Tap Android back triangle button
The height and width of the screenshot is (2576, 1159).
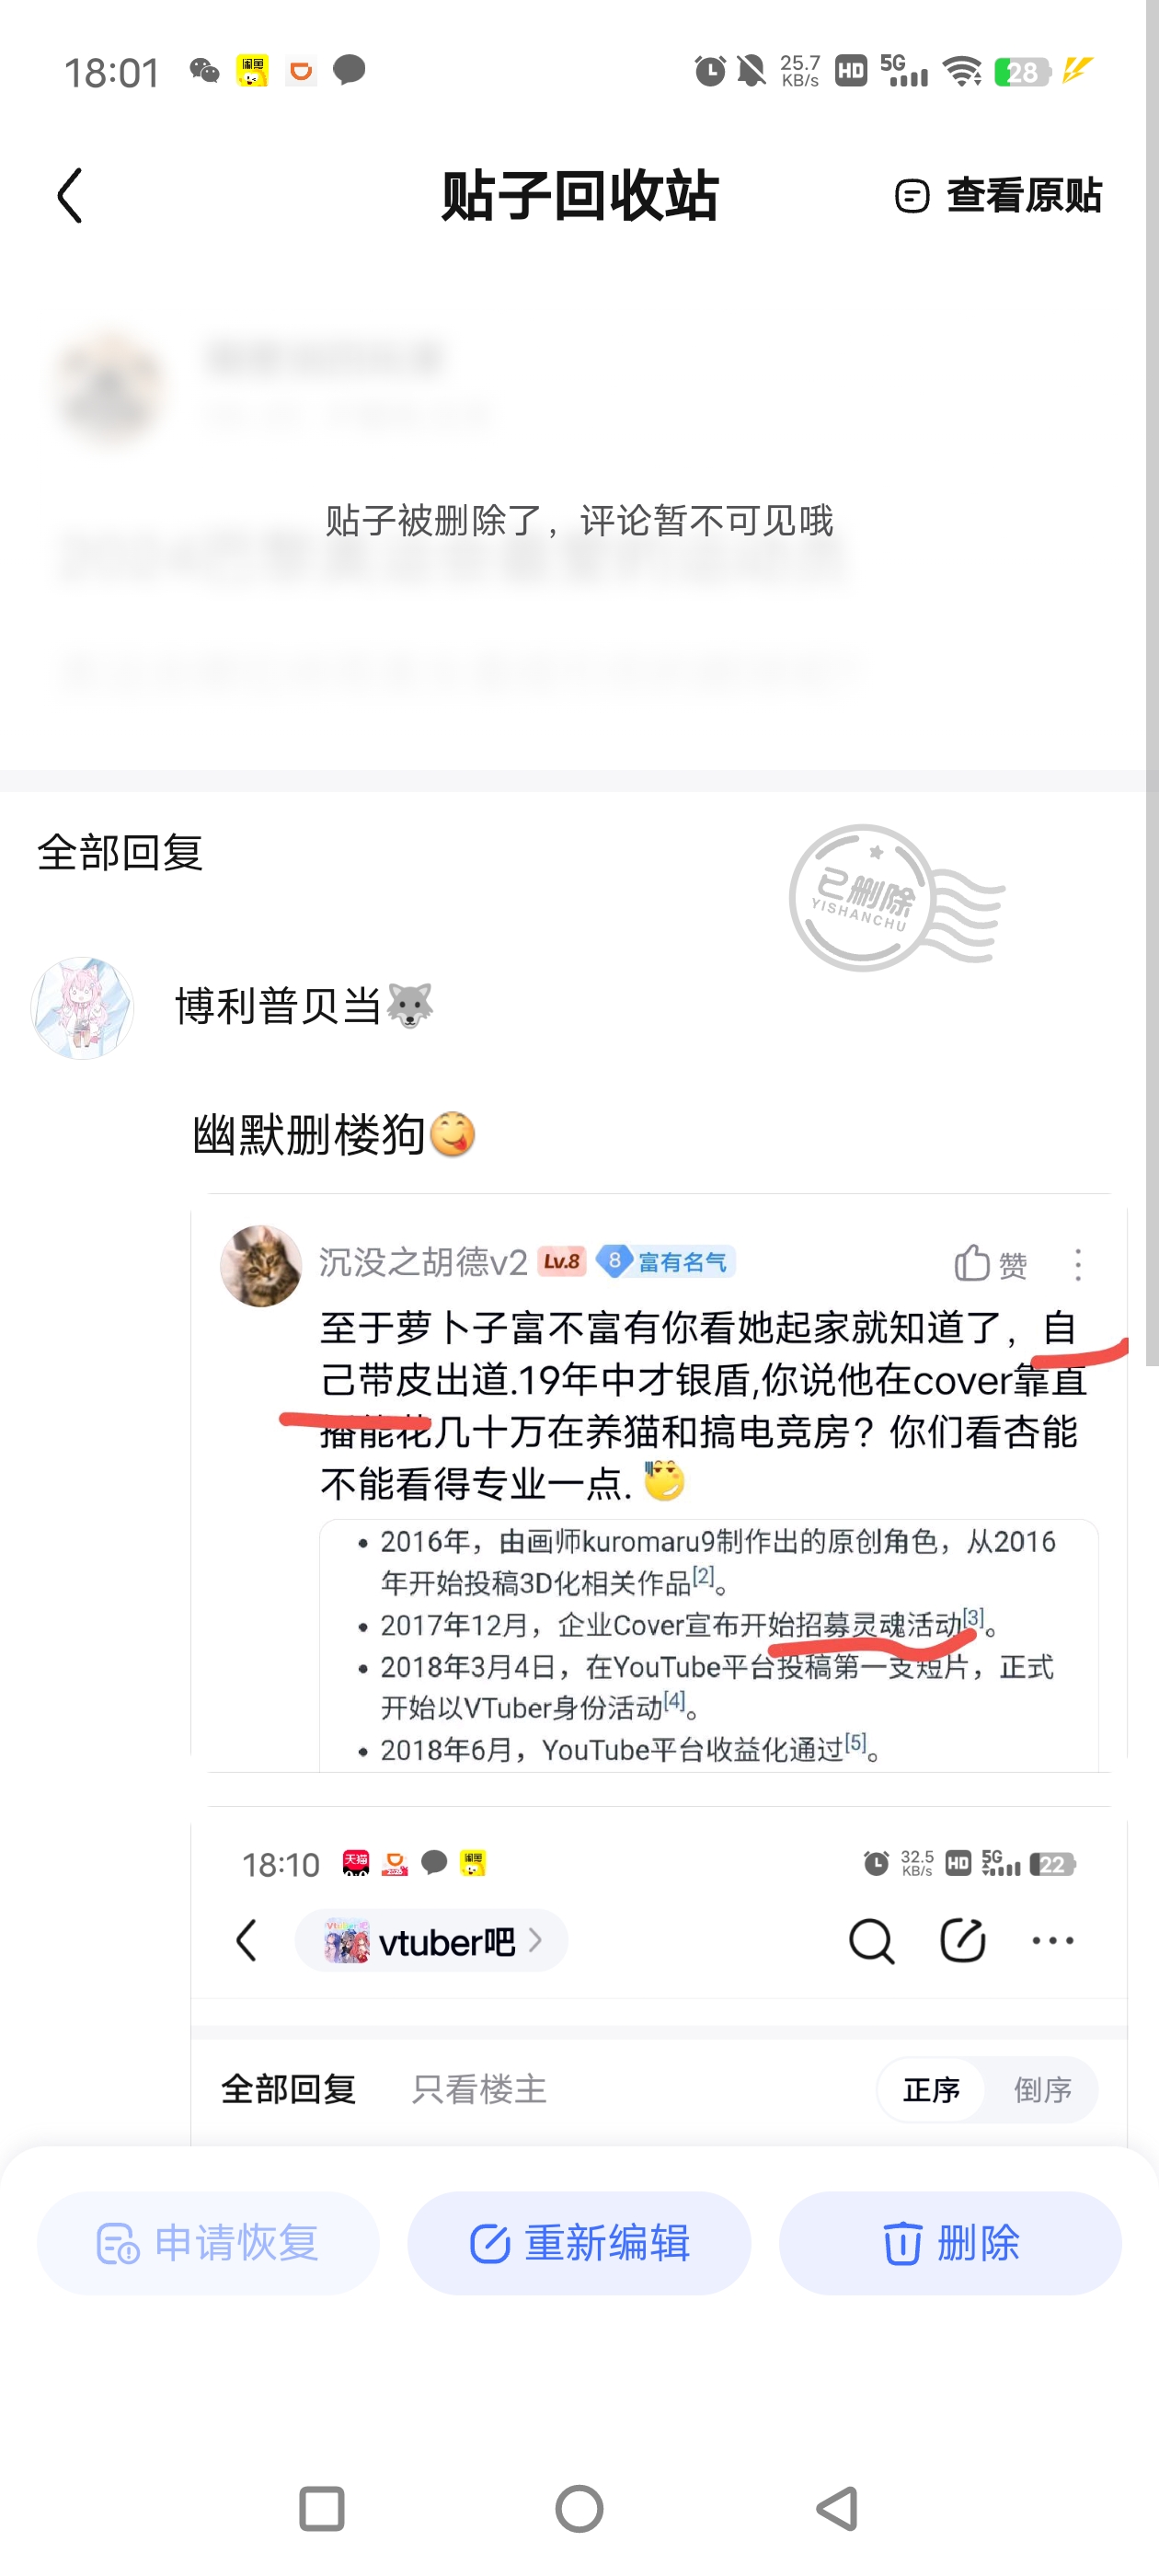838,2508
